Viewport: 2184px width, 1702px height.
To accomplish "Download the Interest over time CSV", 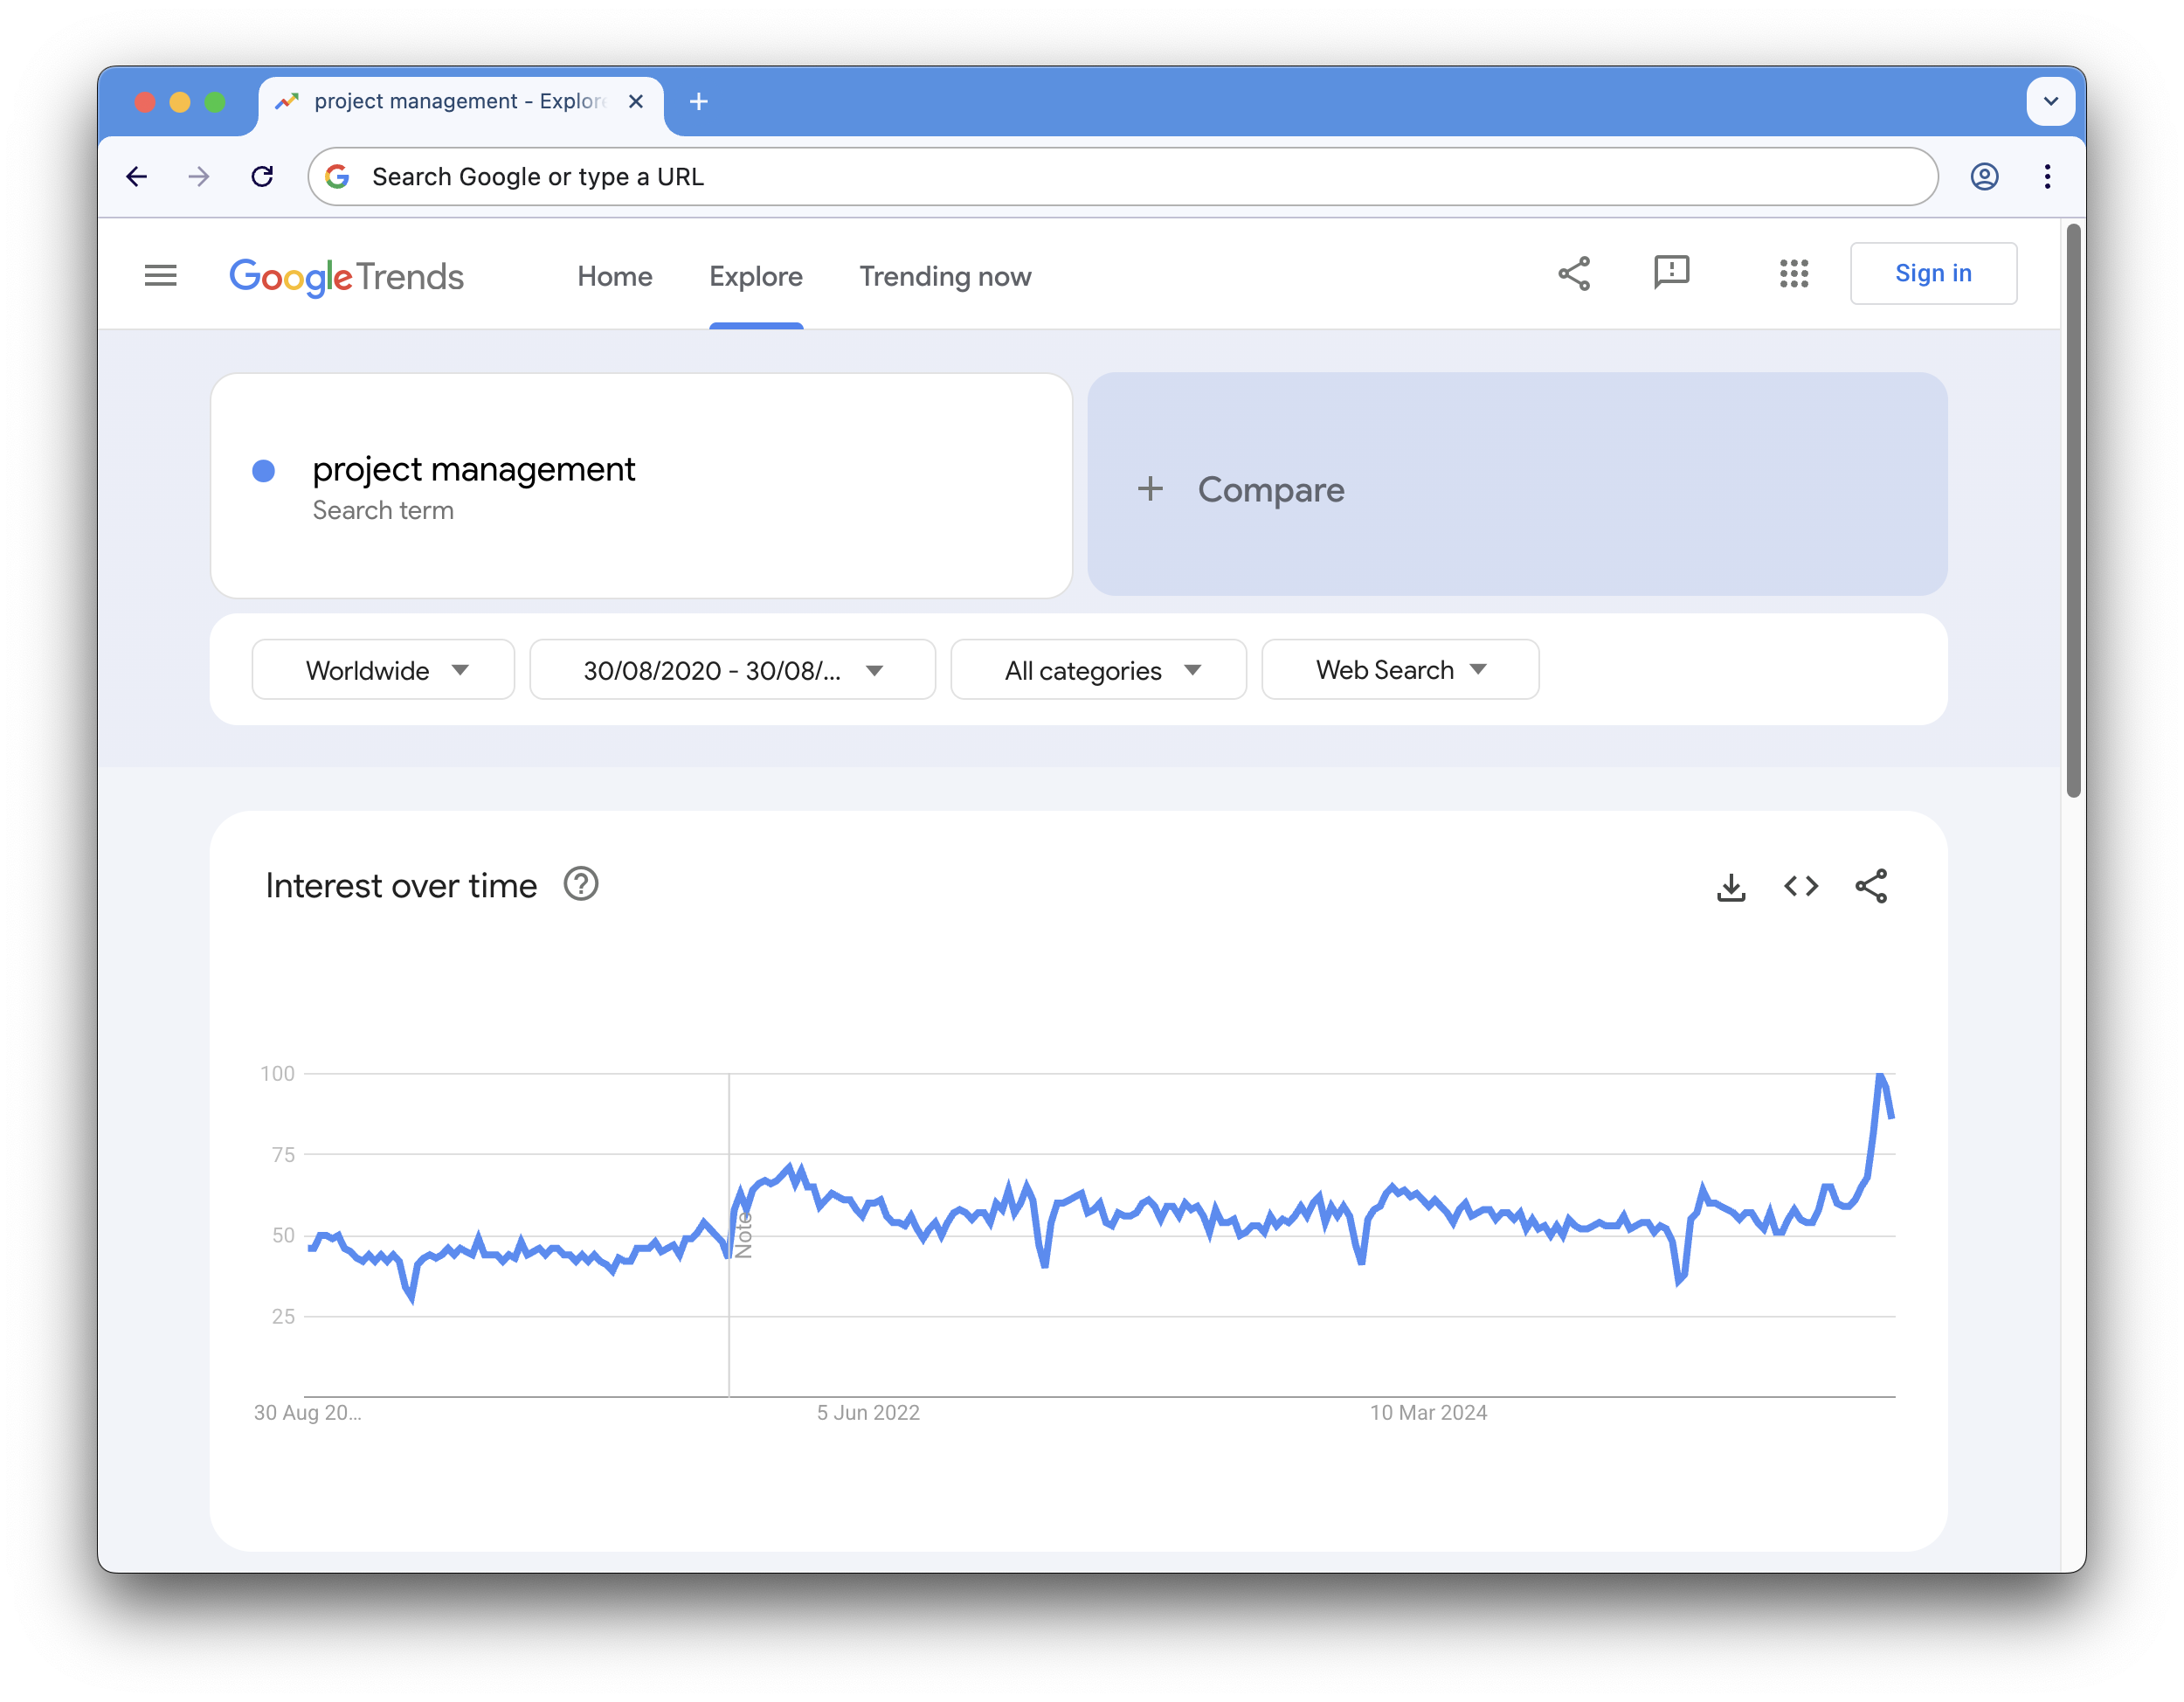I will 1731,887.
